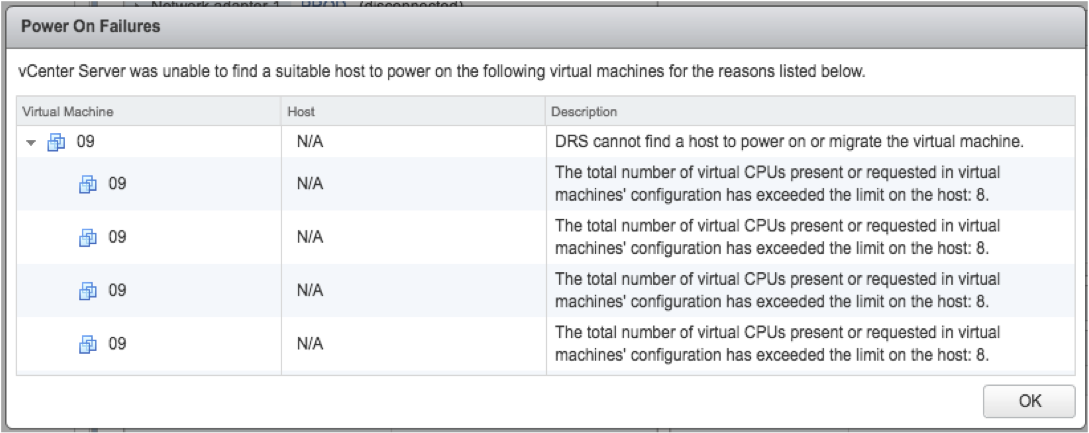This screenshot has height=433, width=1089.
Task: Select the last child 09 row label
Action: tap(117, 343)
